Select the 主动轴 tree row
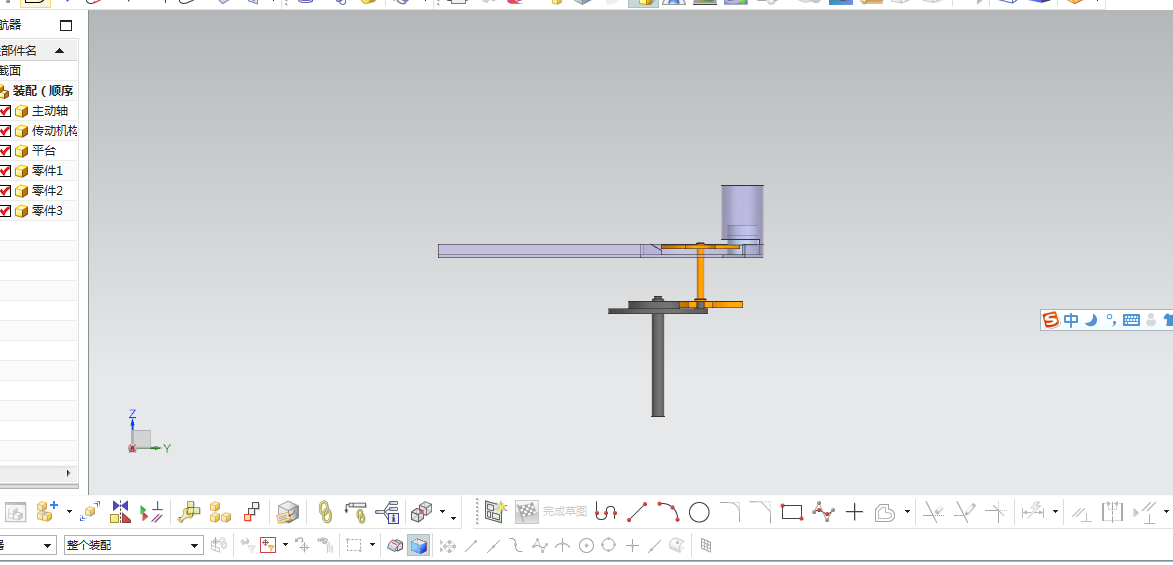Image resolution: width=1173 pixels, height=565 pixels. point(39,111)
